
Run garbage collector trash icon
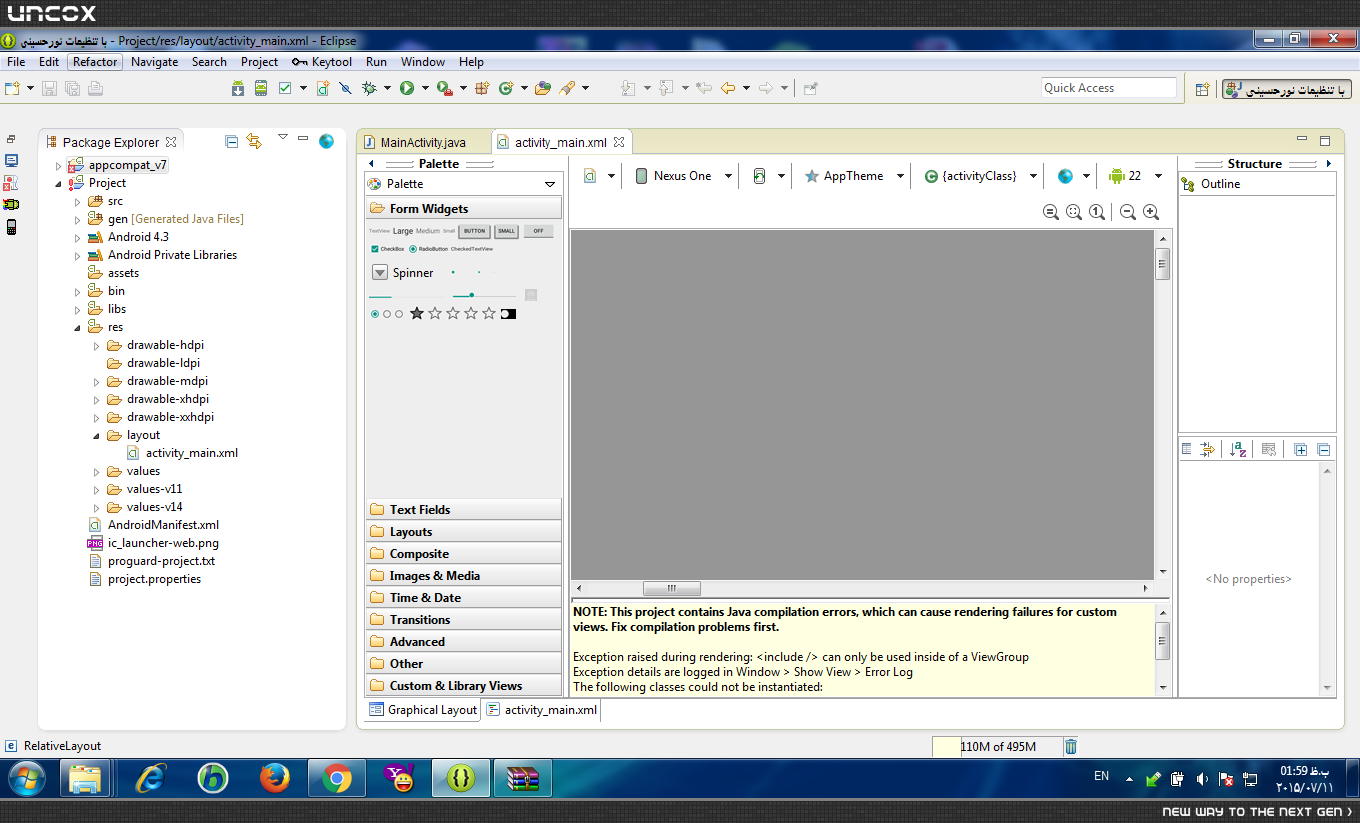[1071, 746]
